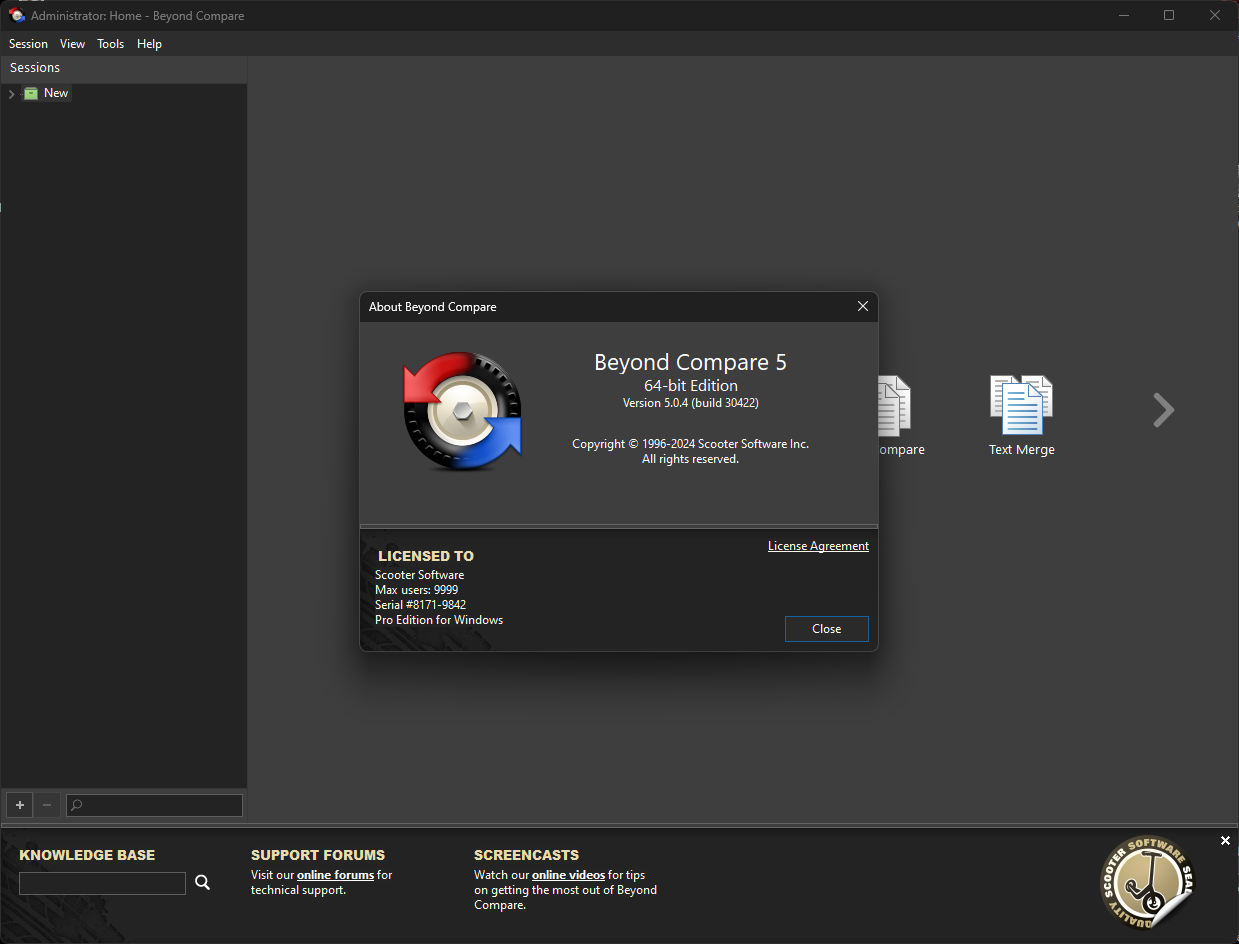Click the Beyond Compare title bar app icon
The height and width of the screenshot is (944, 1239).
pos(16,16)
